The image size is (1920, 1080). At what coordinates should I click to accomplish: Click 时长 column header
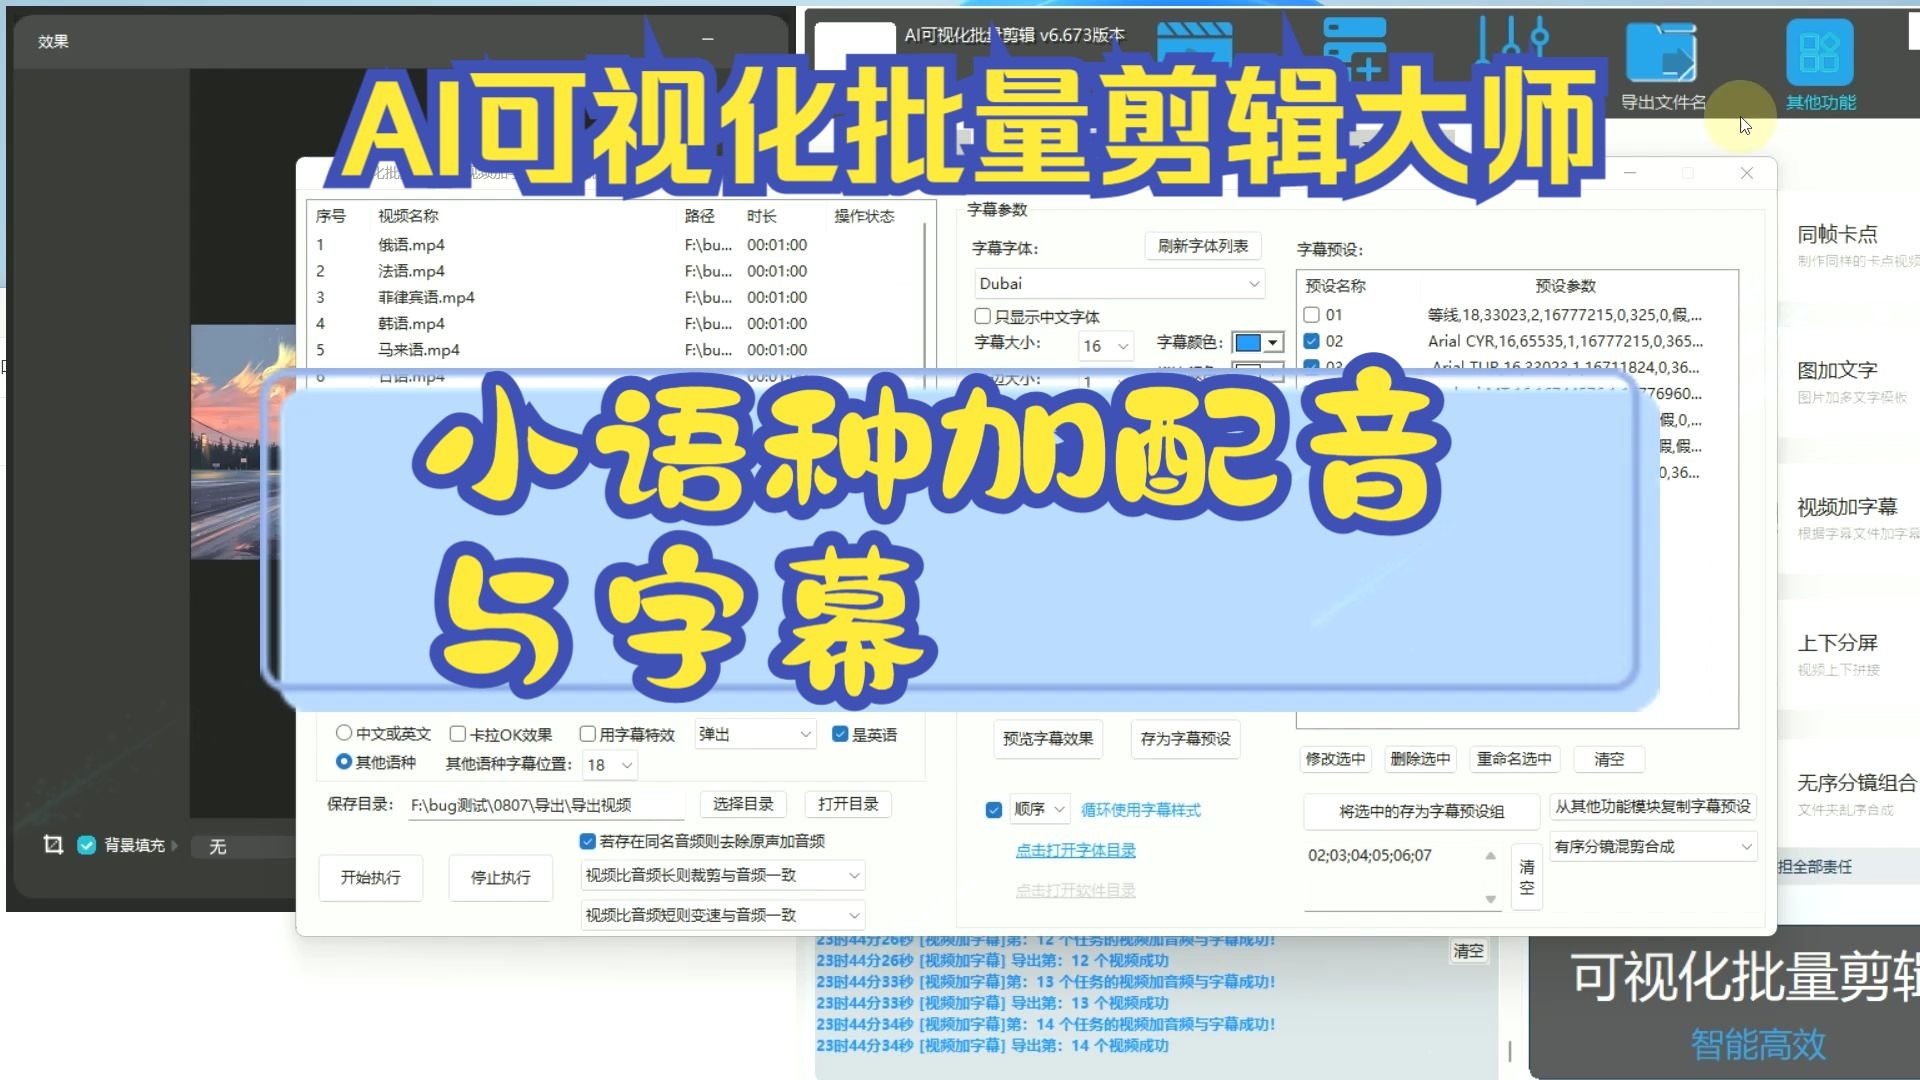[761, 216]
